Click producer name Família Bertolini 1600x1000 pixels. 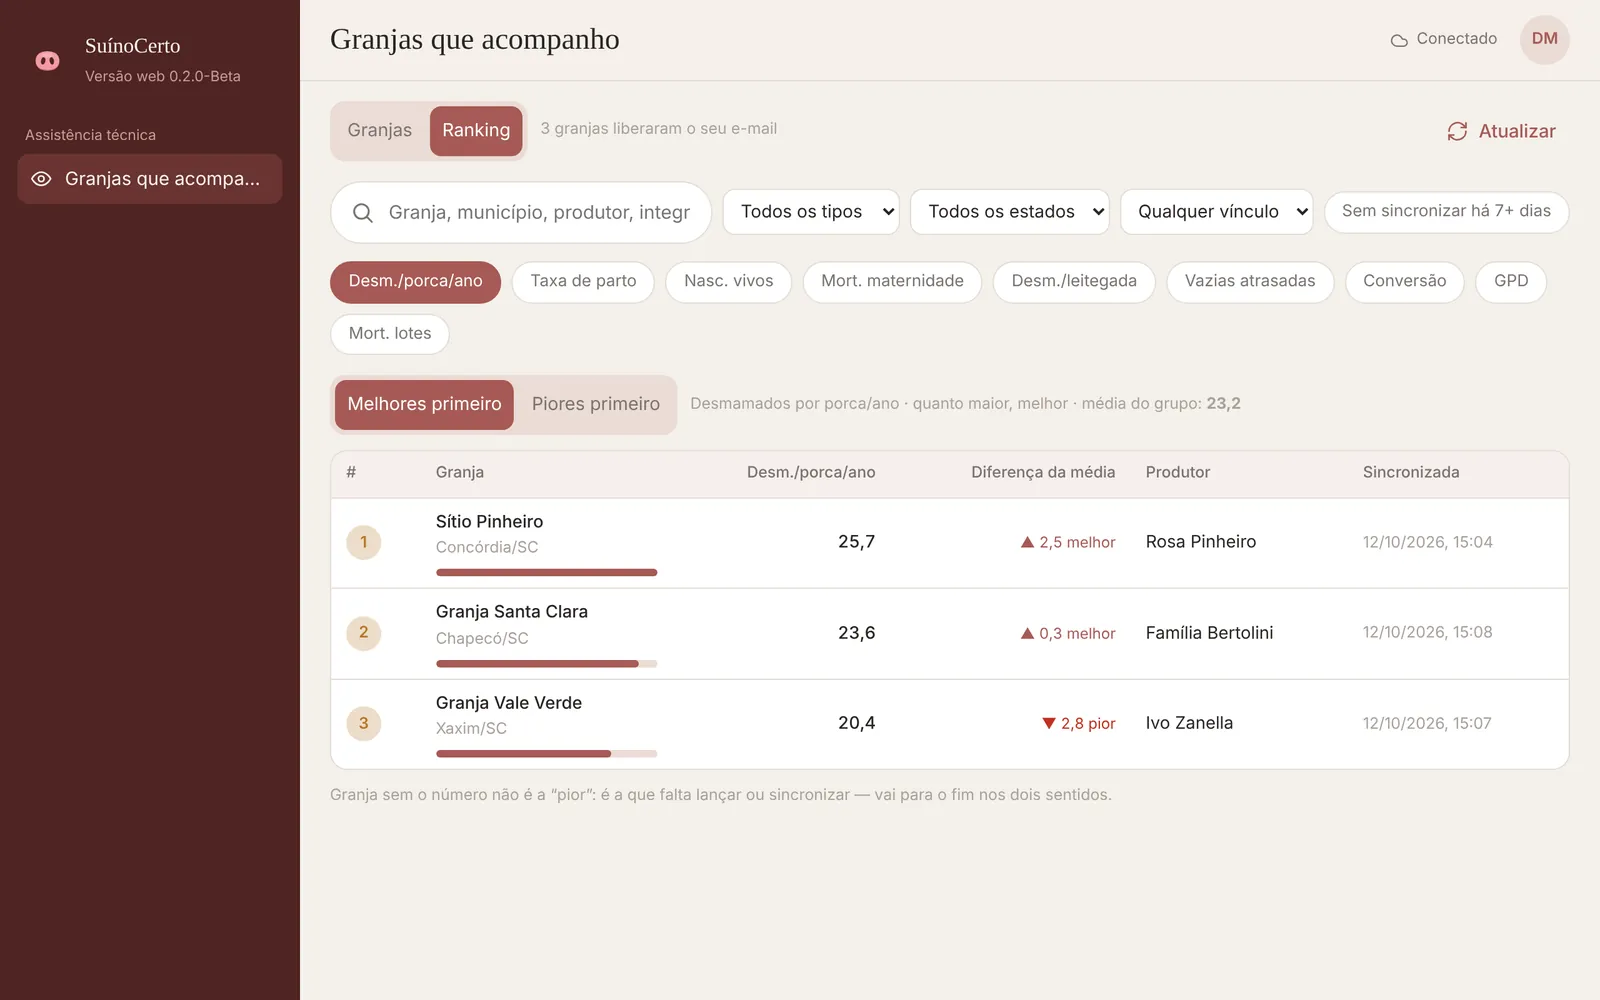pyautogui.click(x=1209, y=633)
